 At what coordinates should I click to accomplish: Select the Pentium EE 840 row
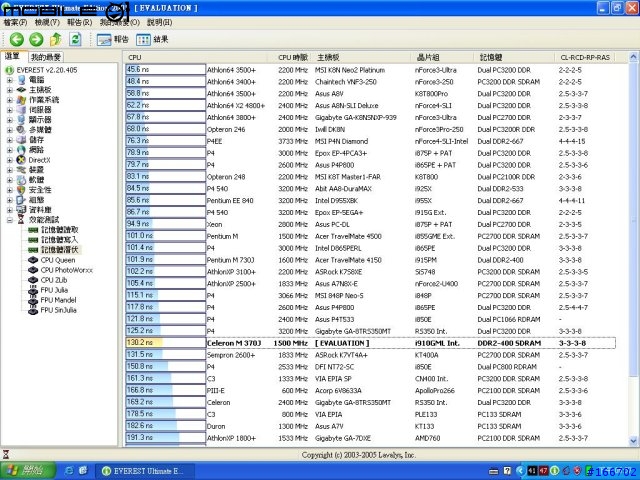(x=370, y=201)
